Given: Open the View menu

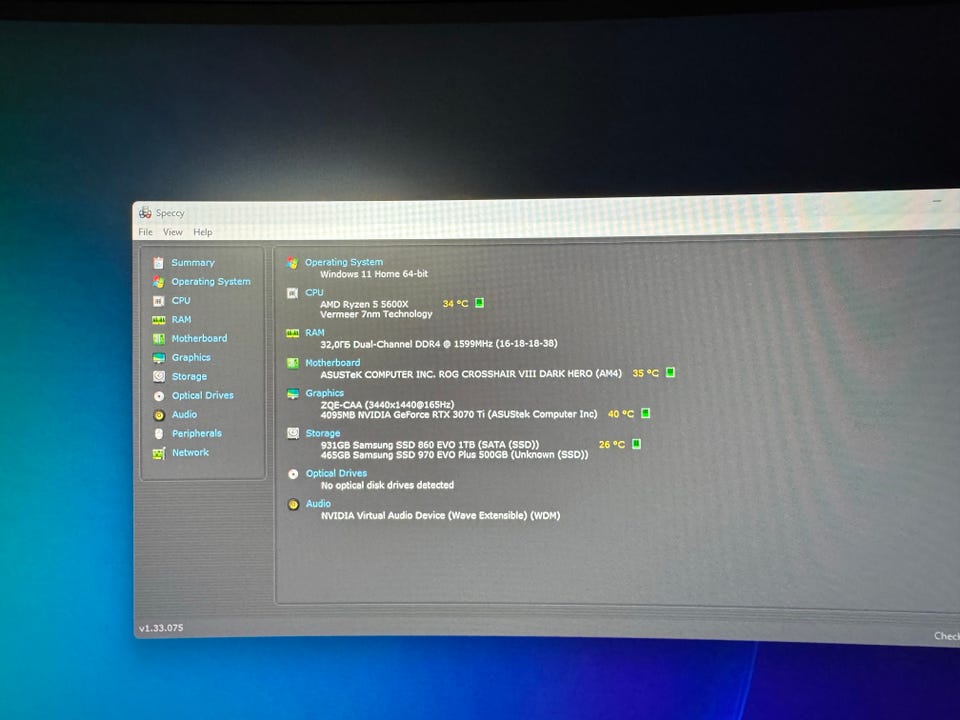Looking at the screenshot, I should click(173, 232).
